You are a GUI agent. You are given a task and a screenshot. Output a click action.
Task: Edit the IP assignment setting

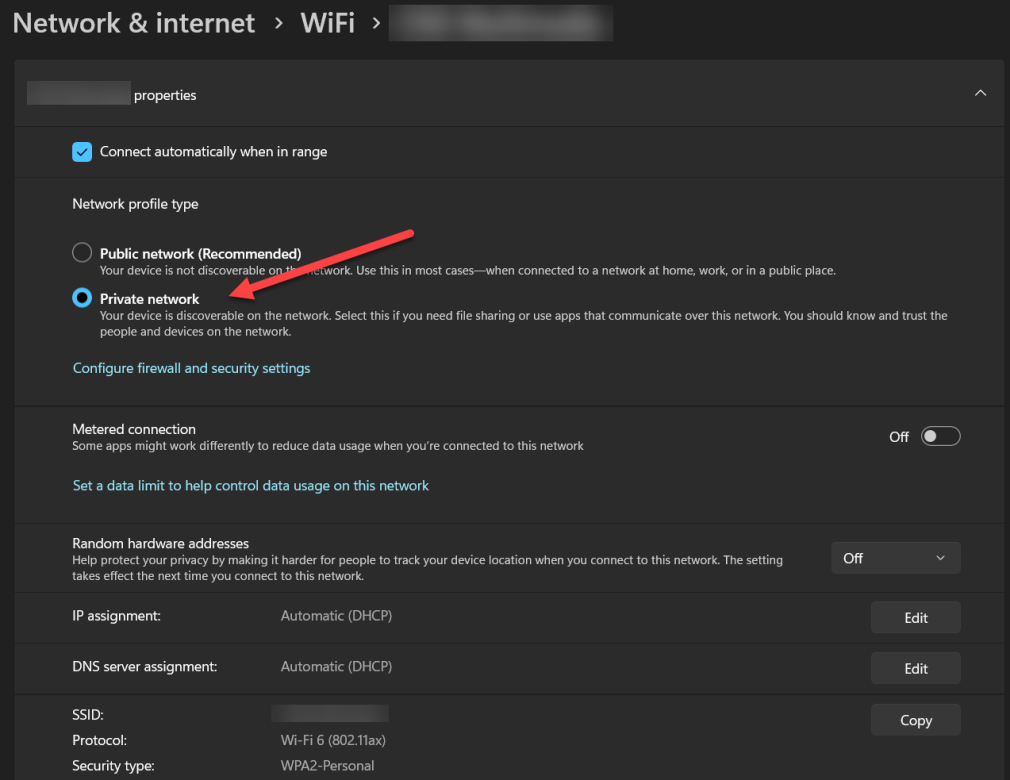coord(915,617)
